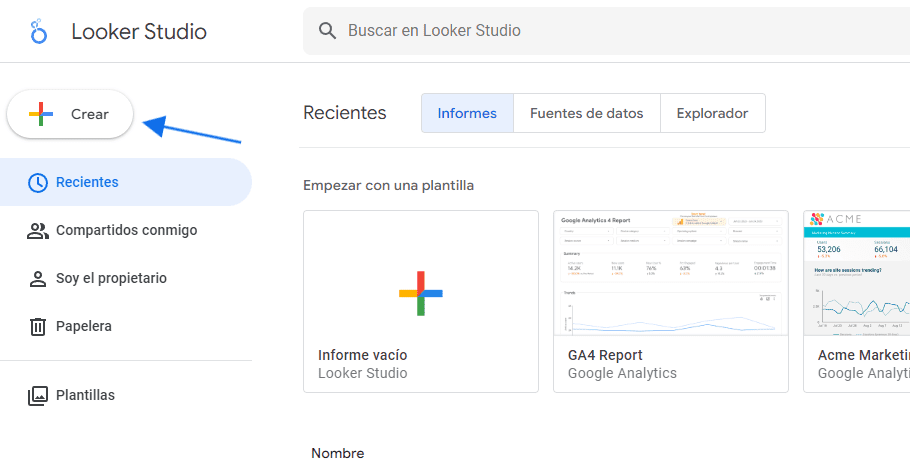The height and width of the screenshot is (466, 910).
Task: Click the colorful plus icon in Crear
Action: coord(41,114)
